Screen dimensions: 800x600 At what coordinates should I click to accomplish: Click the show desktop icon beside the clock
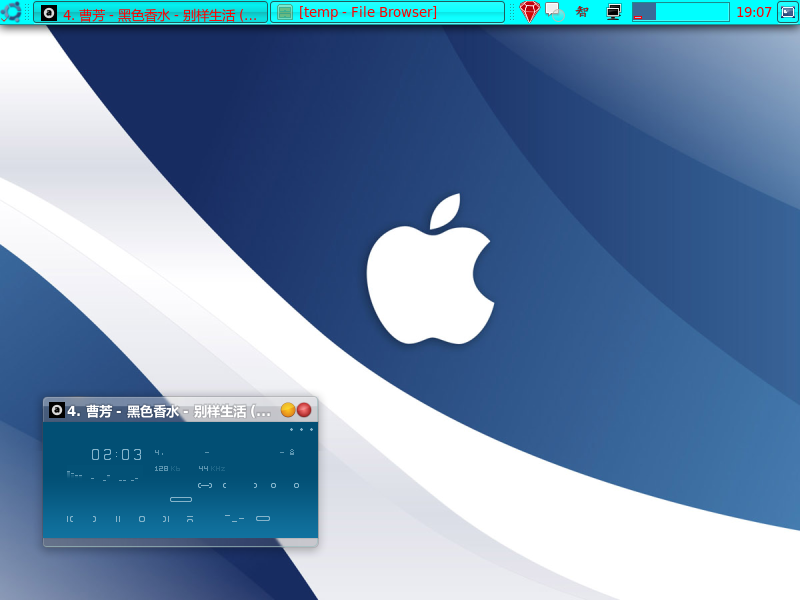(787, 12)
